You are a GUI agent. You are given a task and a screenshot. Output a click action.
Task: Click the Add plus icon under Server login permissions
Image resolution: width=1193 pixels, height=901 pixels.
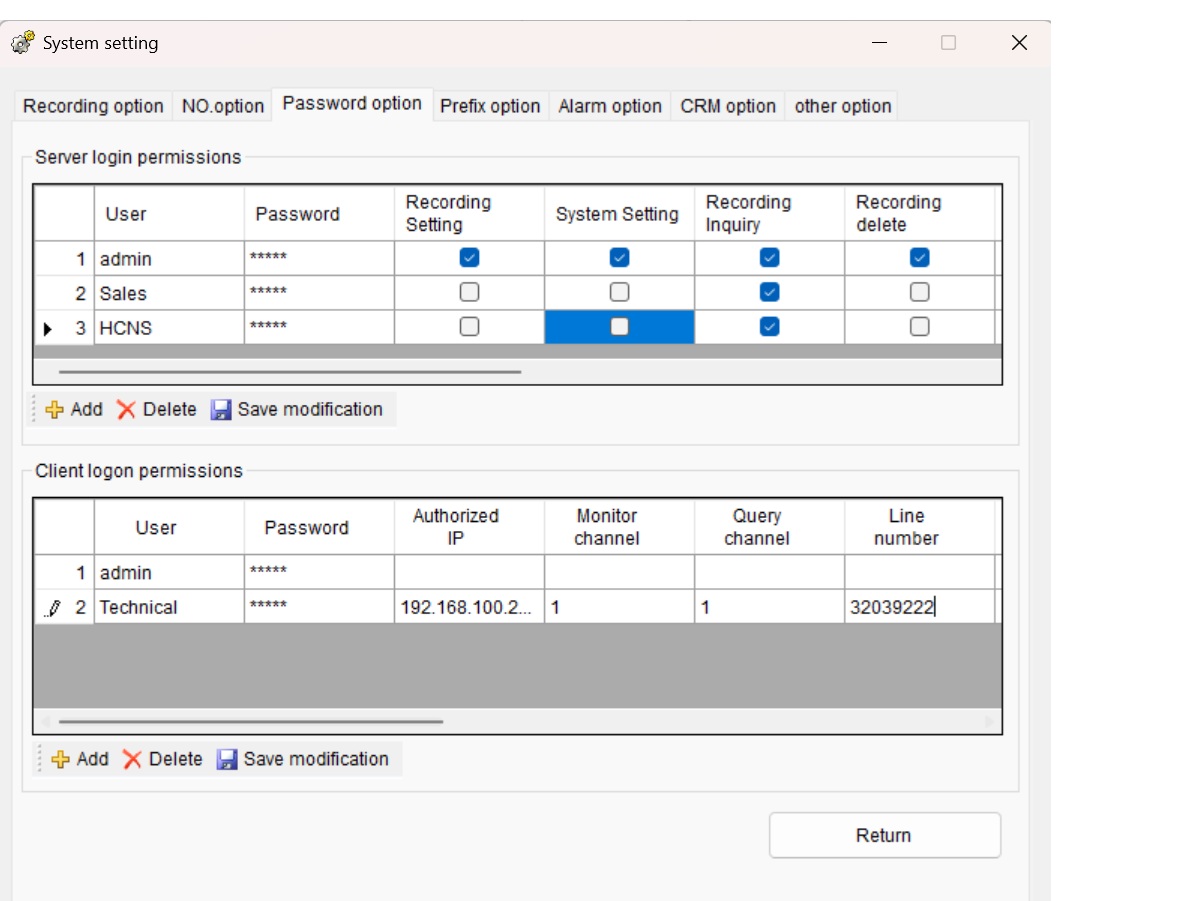54,409
